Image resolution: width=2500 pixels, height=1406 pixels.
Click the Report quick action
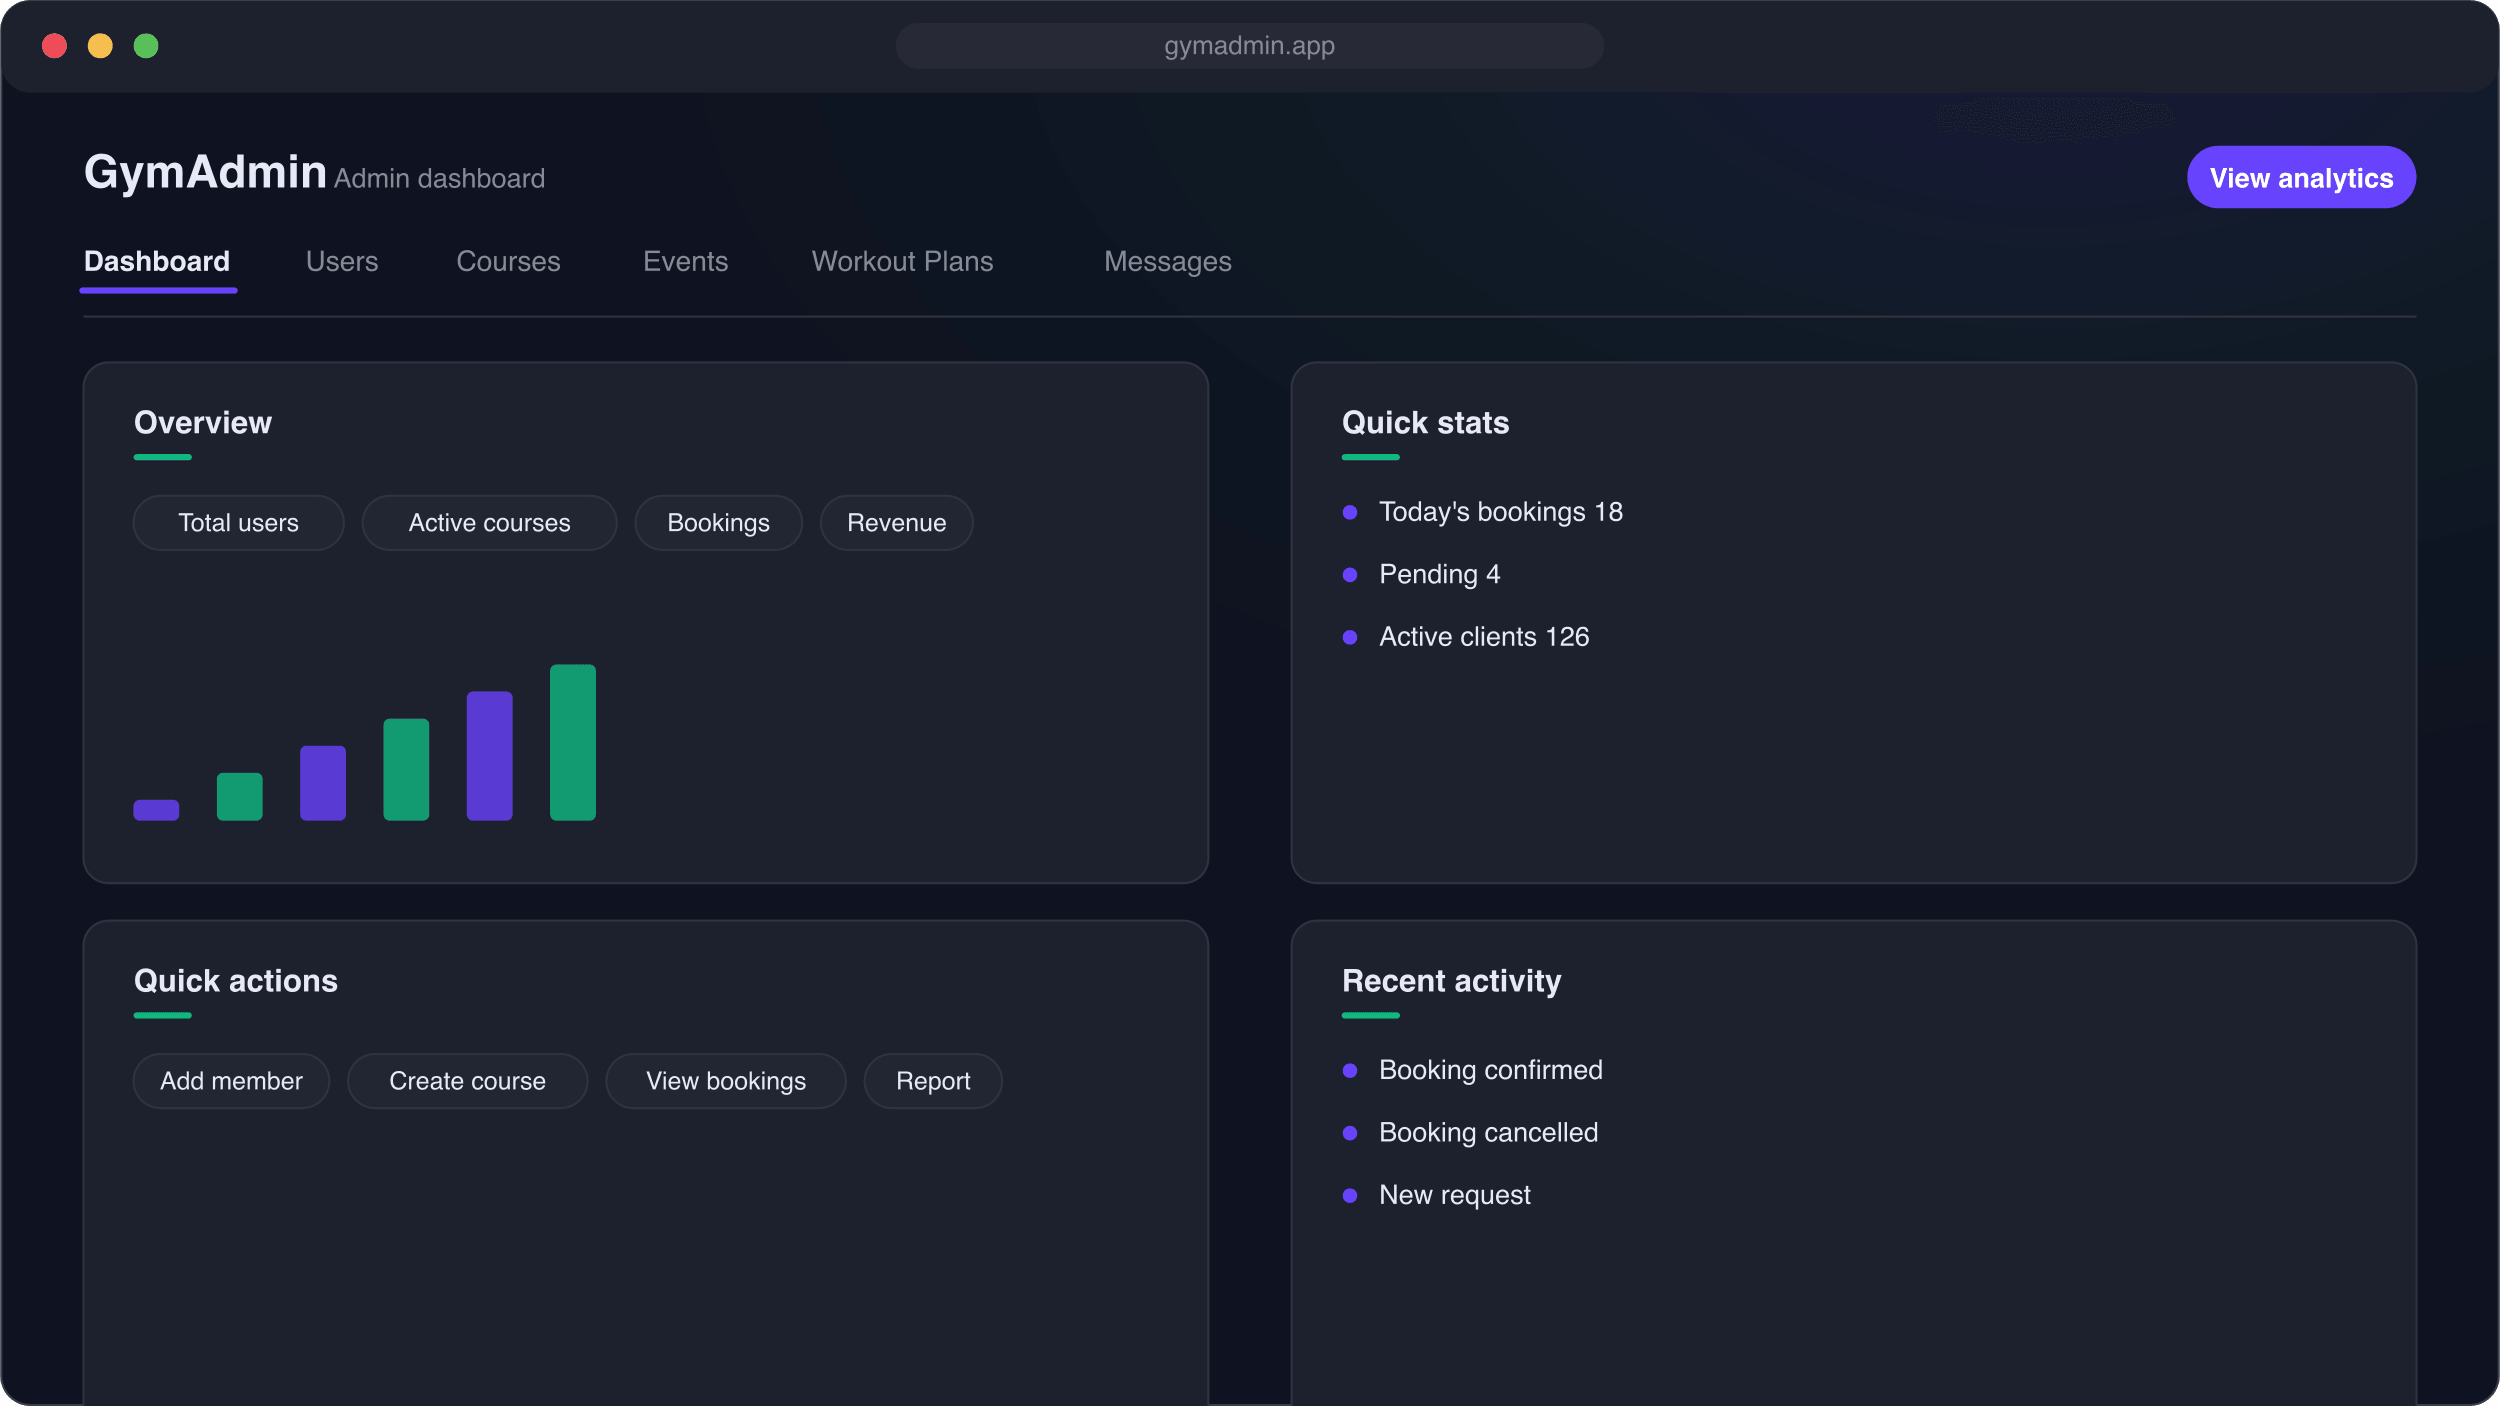coord(932,1081)
